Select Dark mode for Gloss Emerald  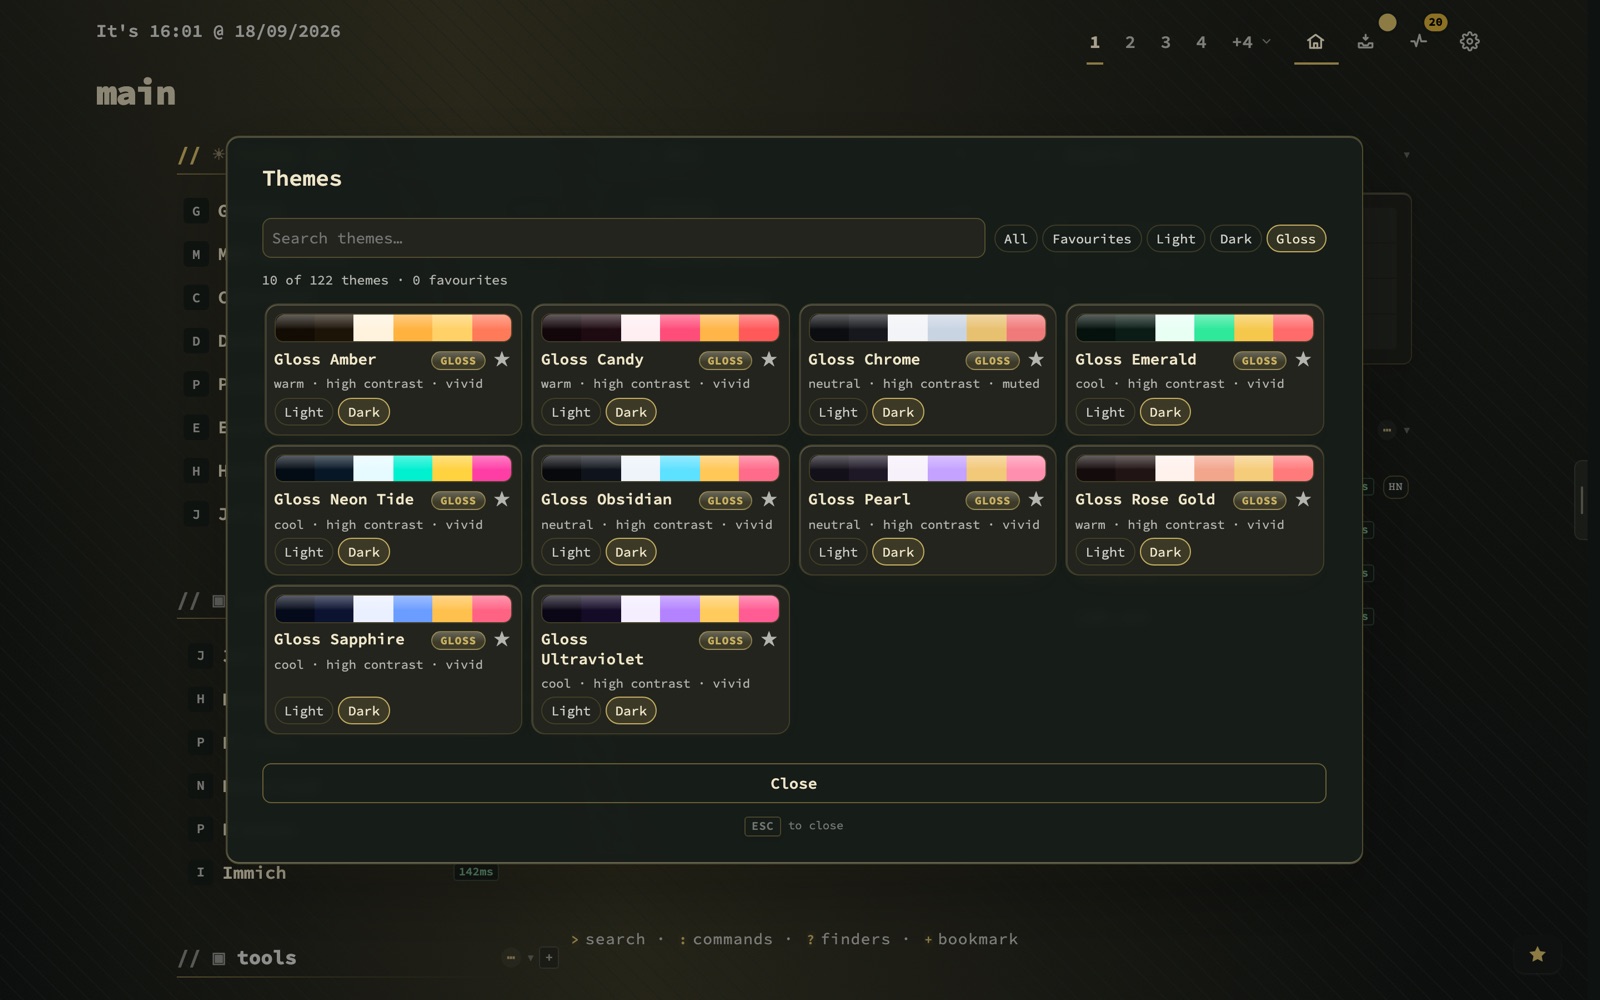(1165, 412)
